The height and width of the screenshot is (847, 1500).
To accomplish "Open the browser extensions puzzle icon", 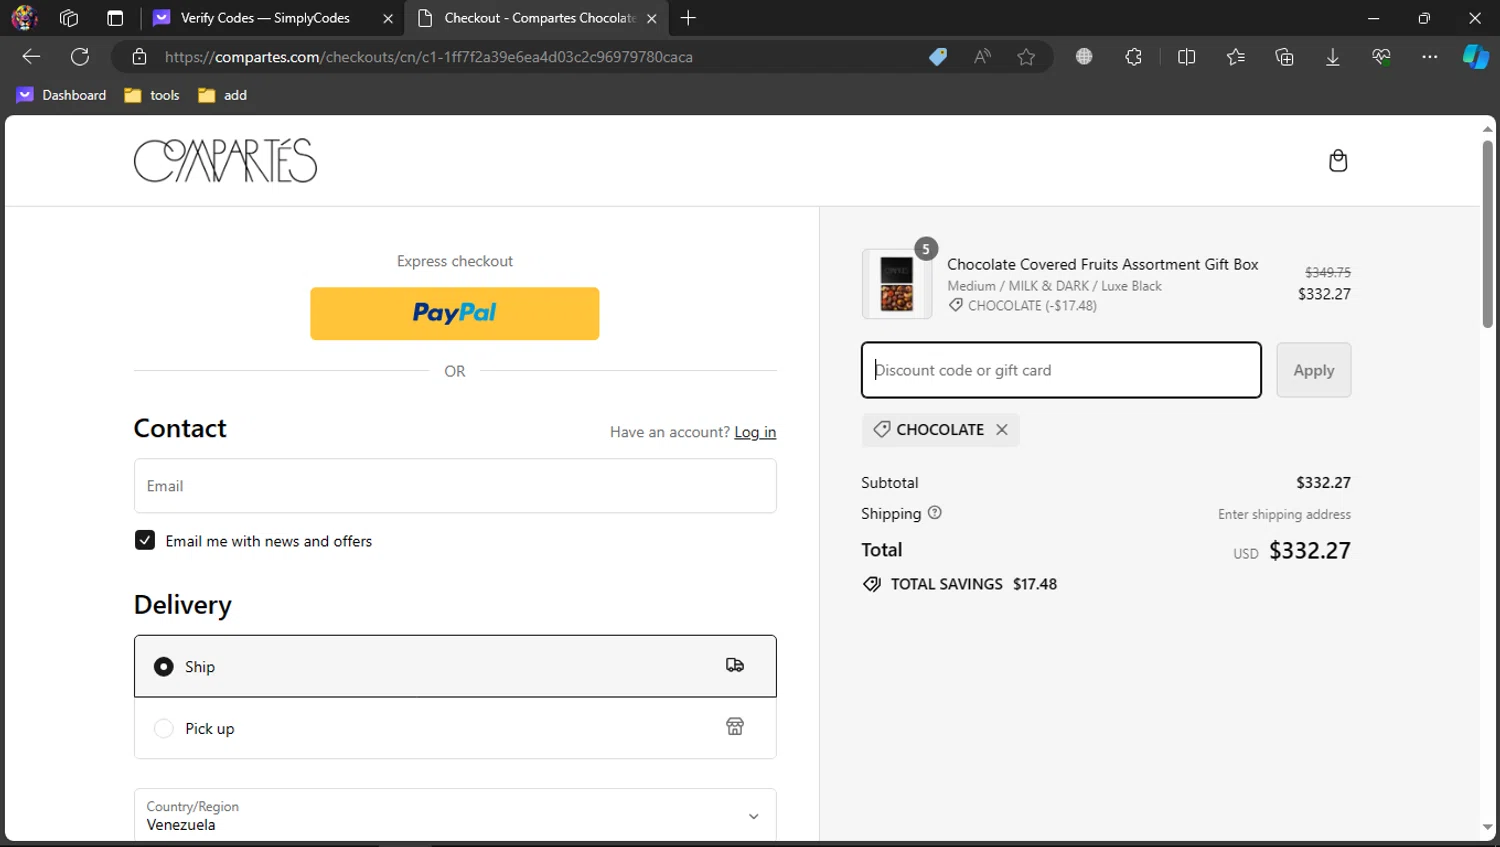I will click(1133, 57).
